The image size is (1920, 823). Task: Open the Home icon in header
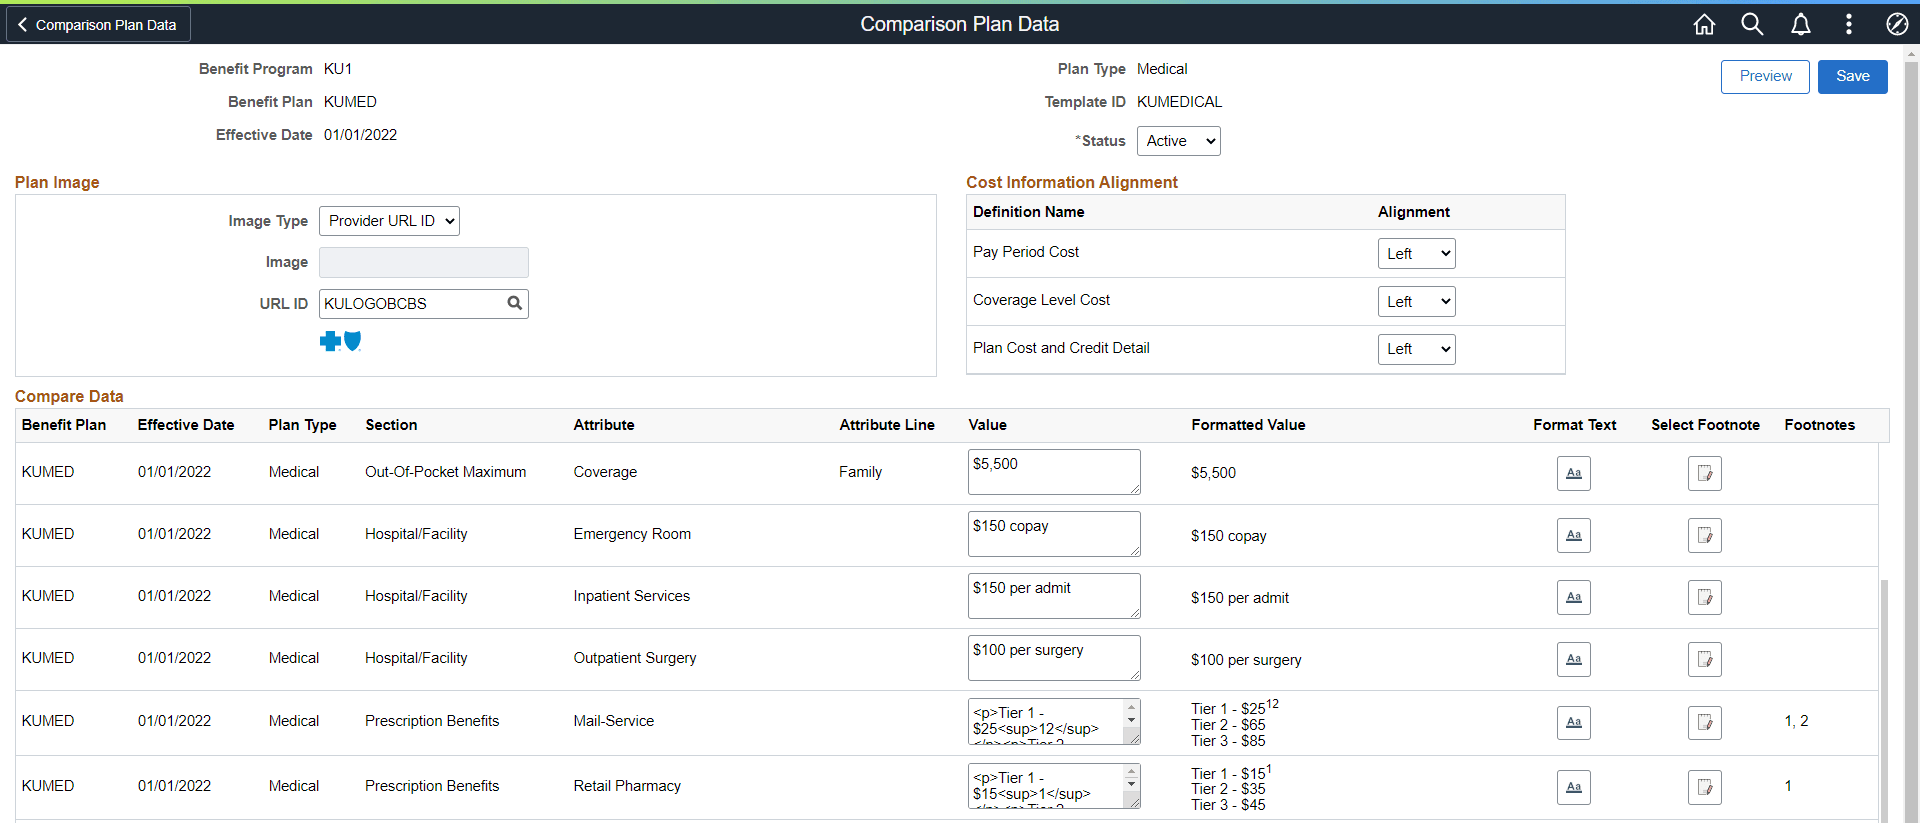[1704, 24]
